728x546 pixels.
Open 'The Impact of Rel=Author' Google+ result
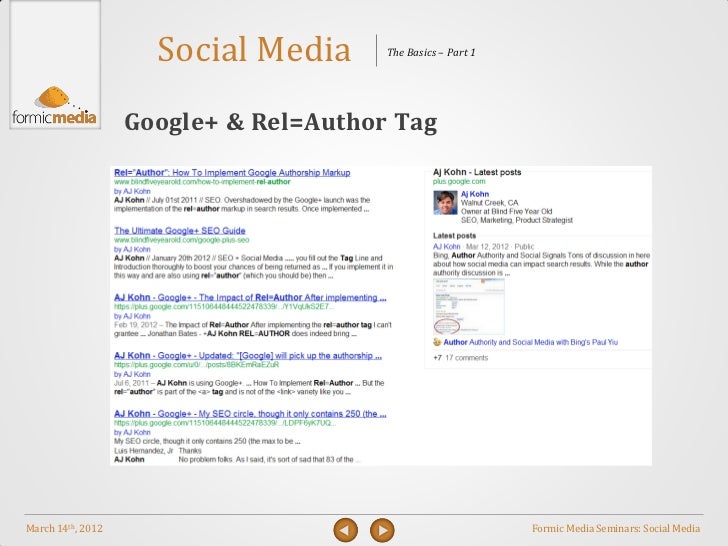point(250,298)
